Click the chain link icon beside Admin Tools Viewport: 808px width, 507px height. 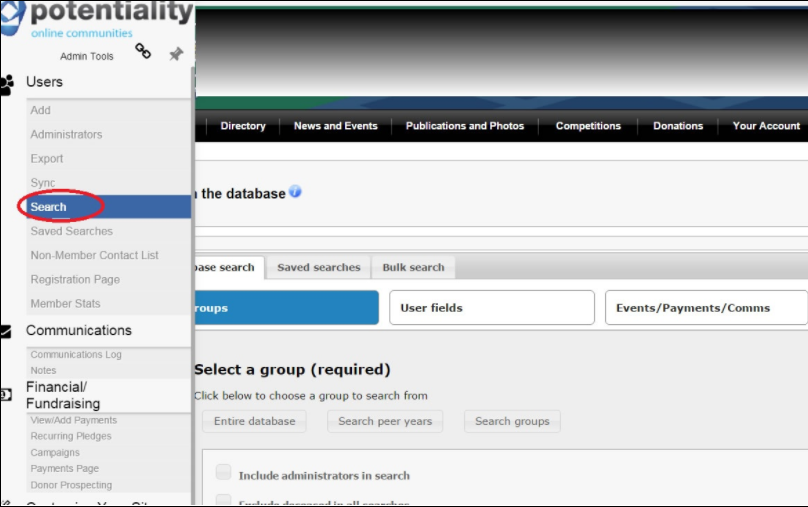143,51
